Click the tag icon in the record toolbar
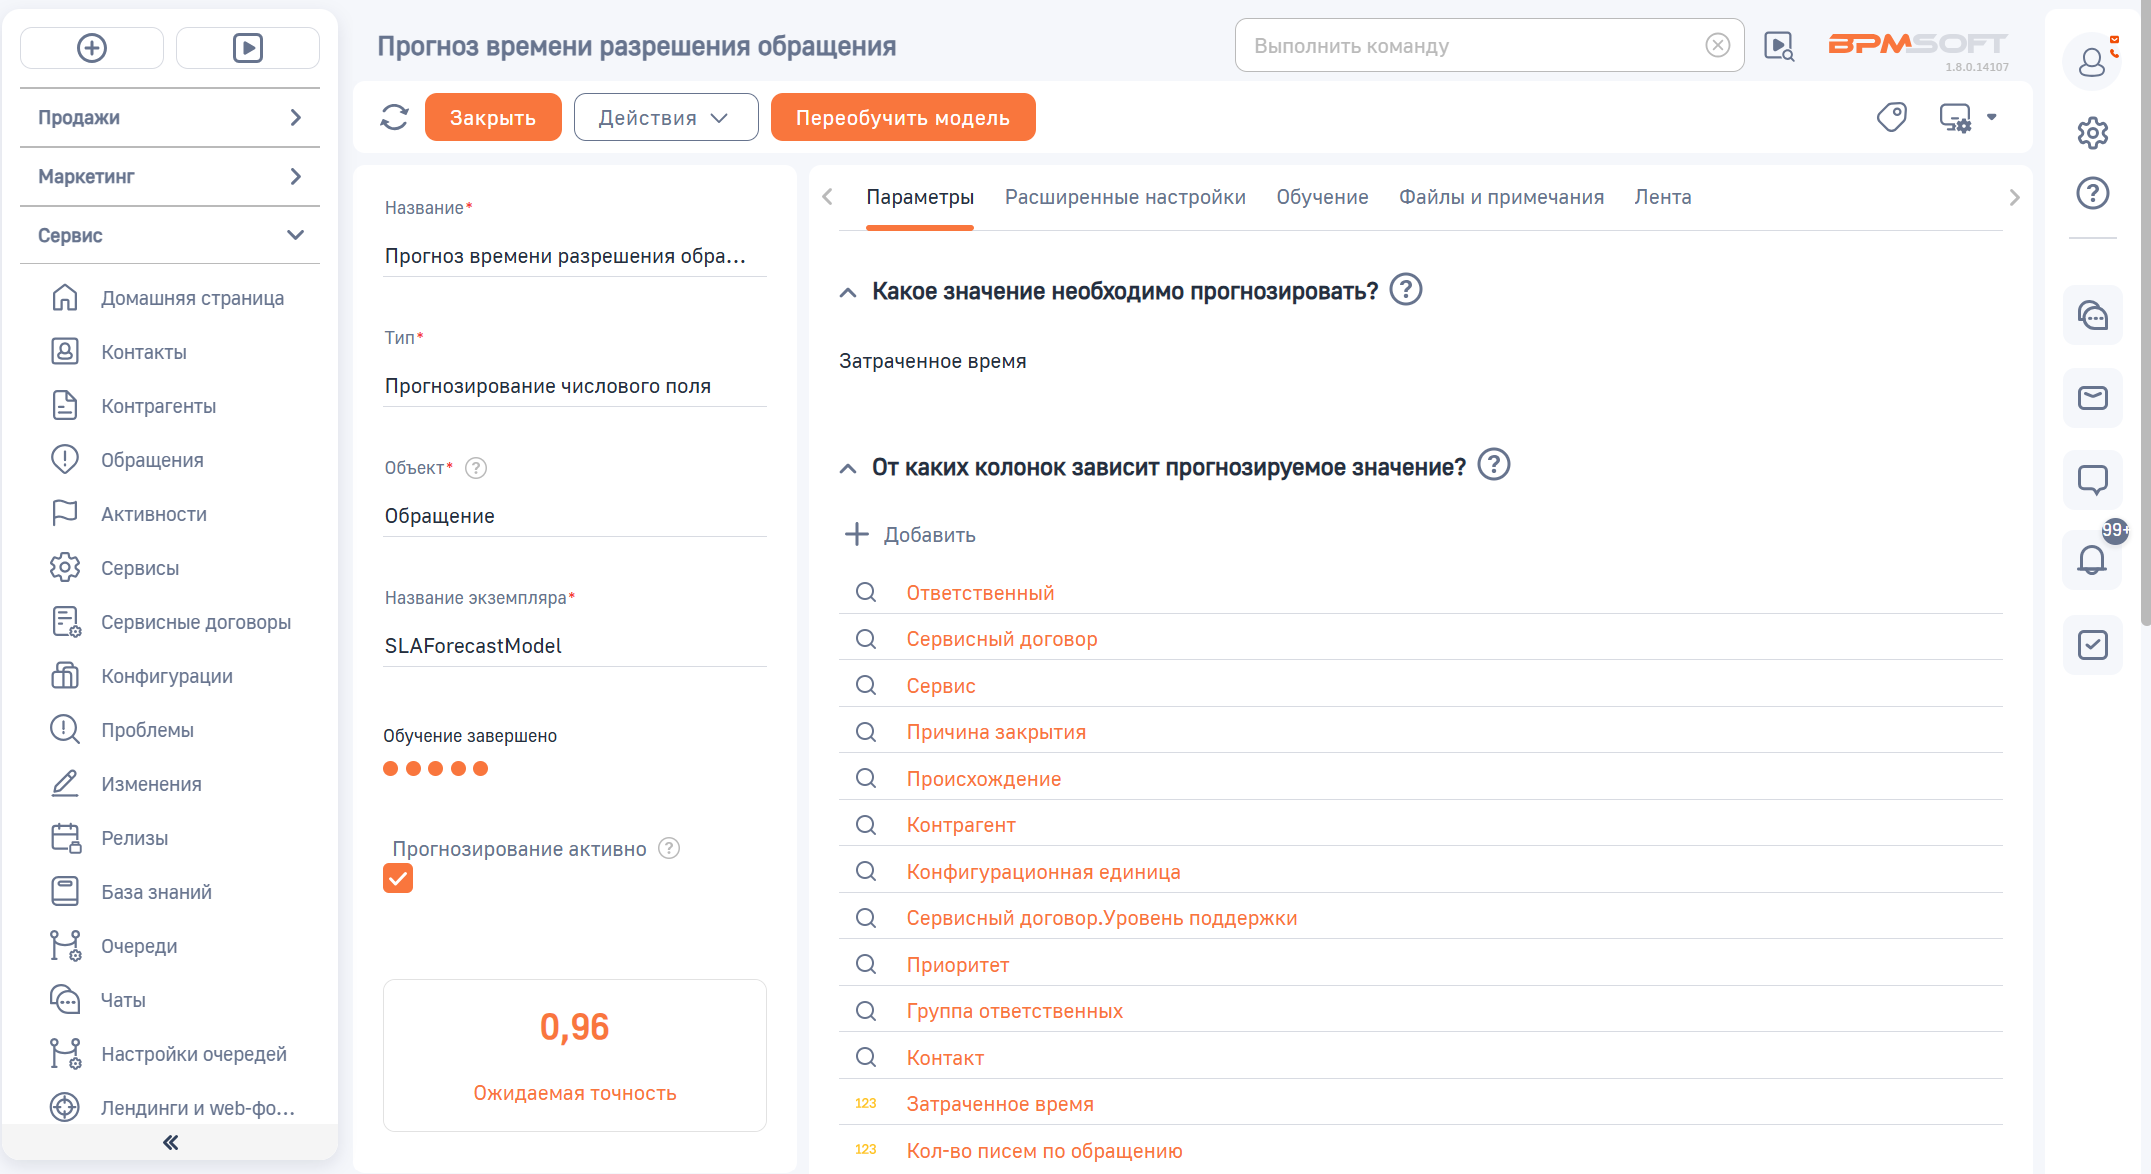 tap(1892, 117)
